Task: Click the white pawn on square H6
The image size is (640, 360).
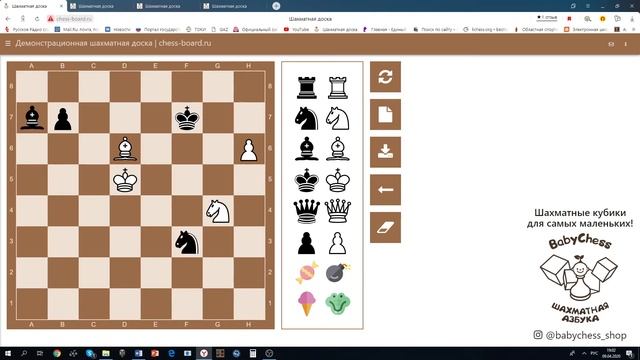Action: (249, 150)
